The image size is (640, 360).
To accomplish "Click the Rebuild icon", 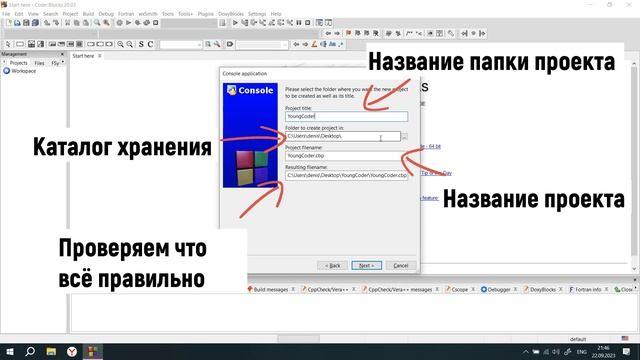I will (x=147, y=23).
